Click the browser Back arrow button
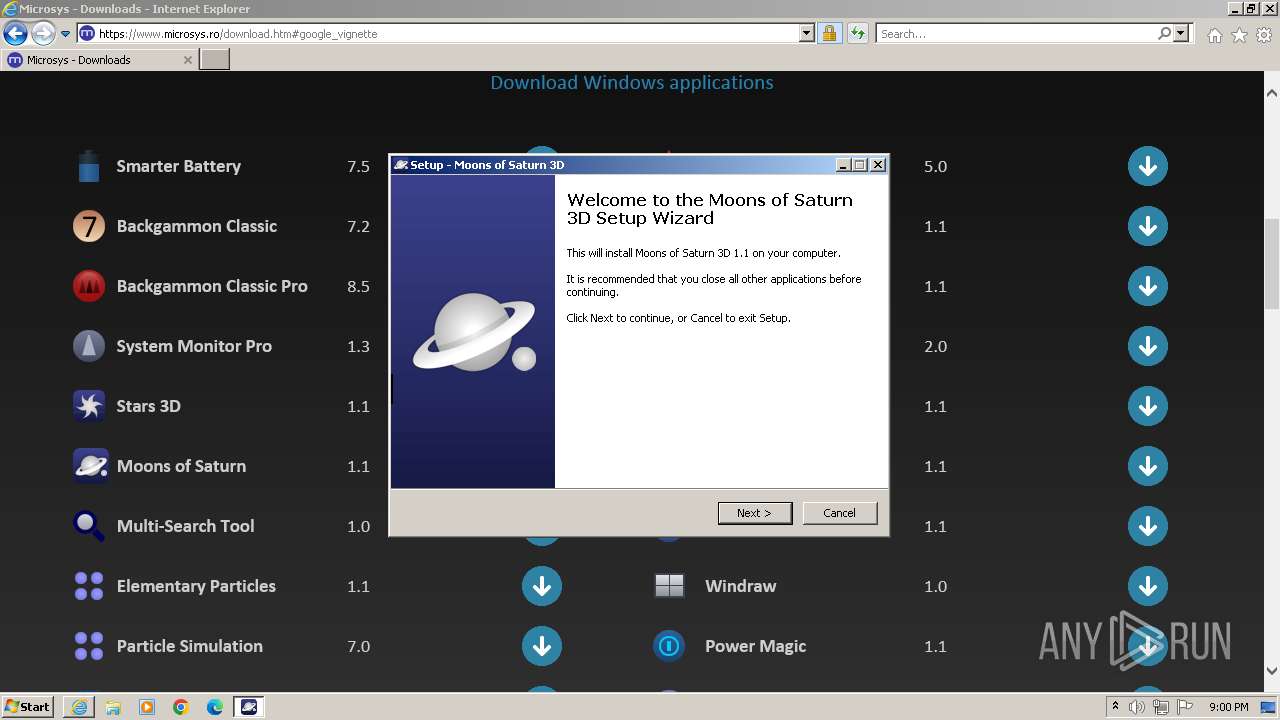The width and height of the screenshot is (1280, 720). point(15,33)
